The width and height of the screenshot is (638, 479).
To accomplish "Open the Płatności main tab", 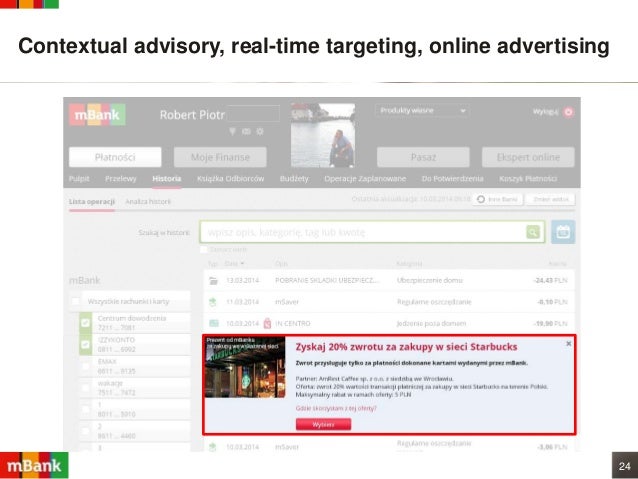I will pos(115,157).
